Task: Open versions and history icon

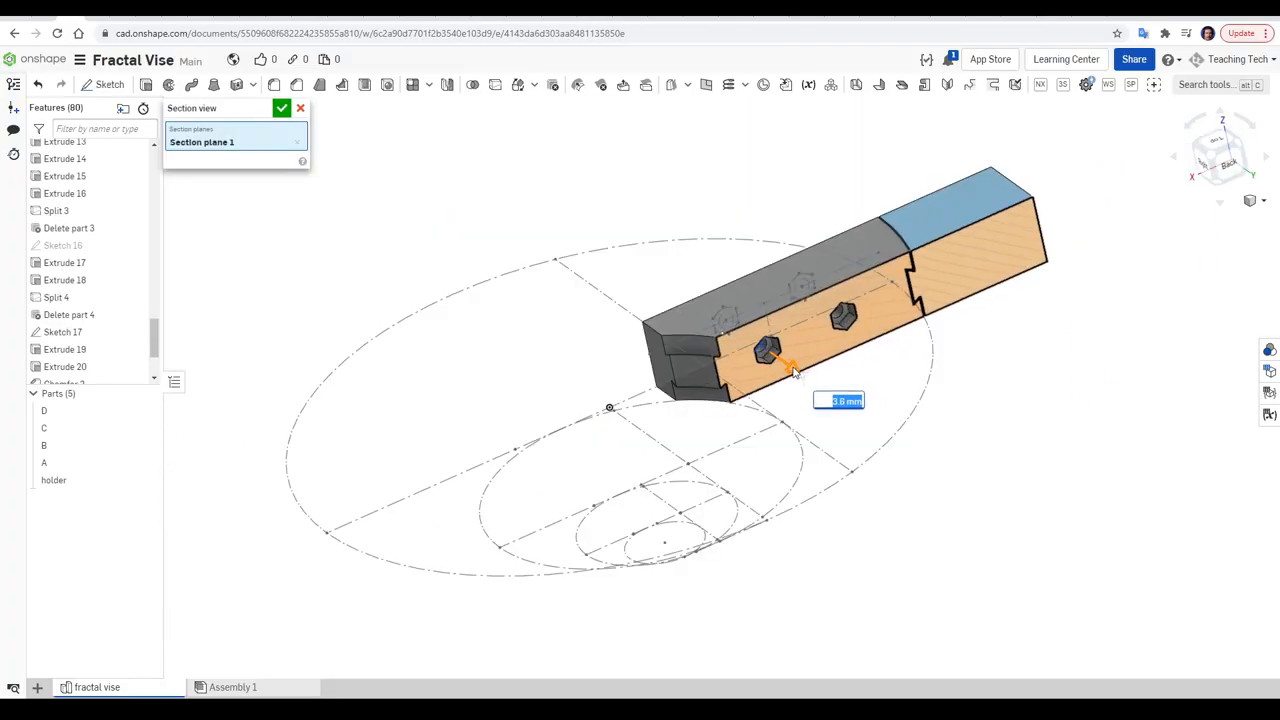Action: [13, 154]
